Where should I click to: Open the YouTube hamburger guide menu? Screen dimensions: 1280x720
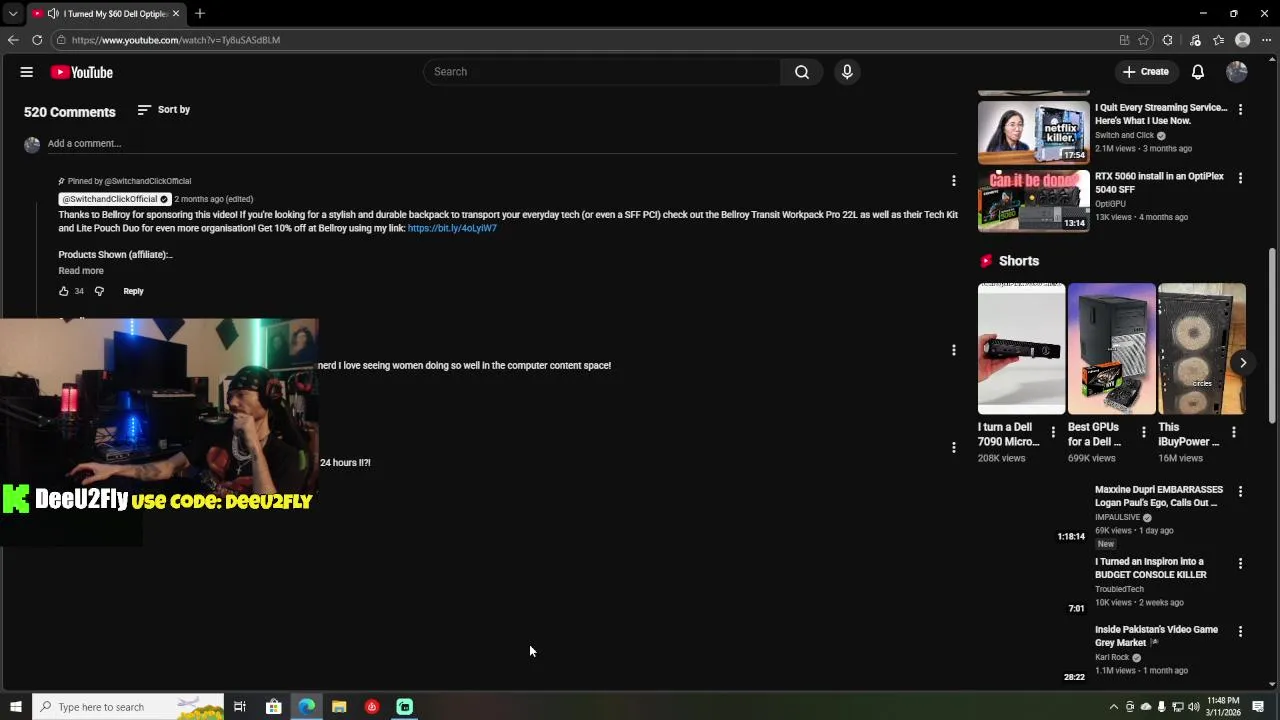point(27,72)
